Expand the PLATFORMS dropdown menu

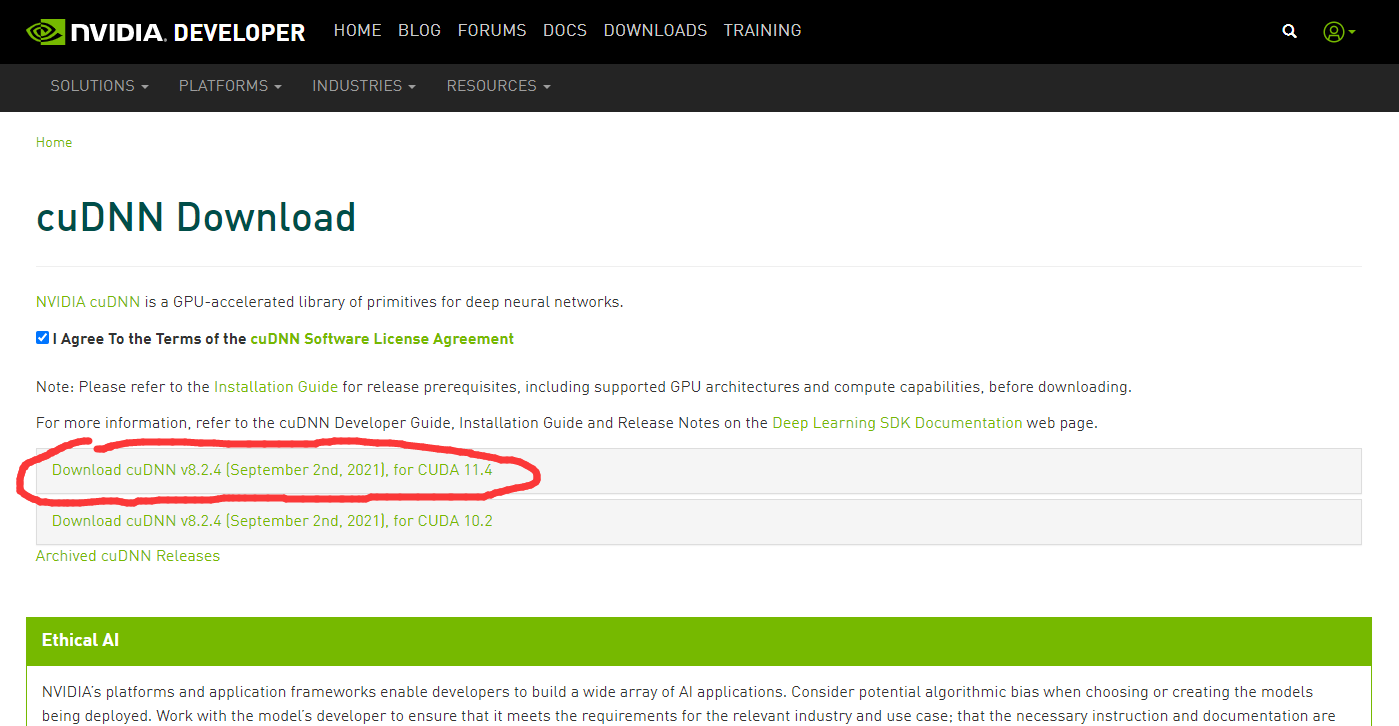(x=230, y=86)
